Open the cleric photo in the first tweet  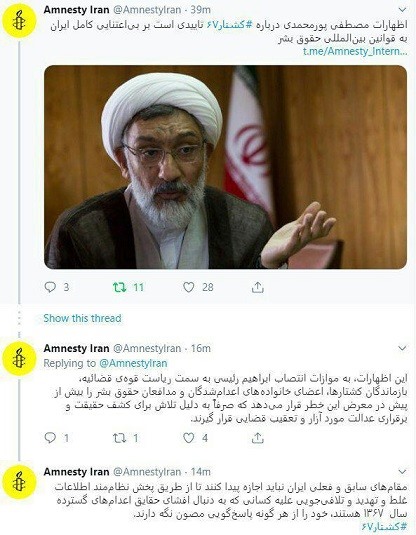226,167
